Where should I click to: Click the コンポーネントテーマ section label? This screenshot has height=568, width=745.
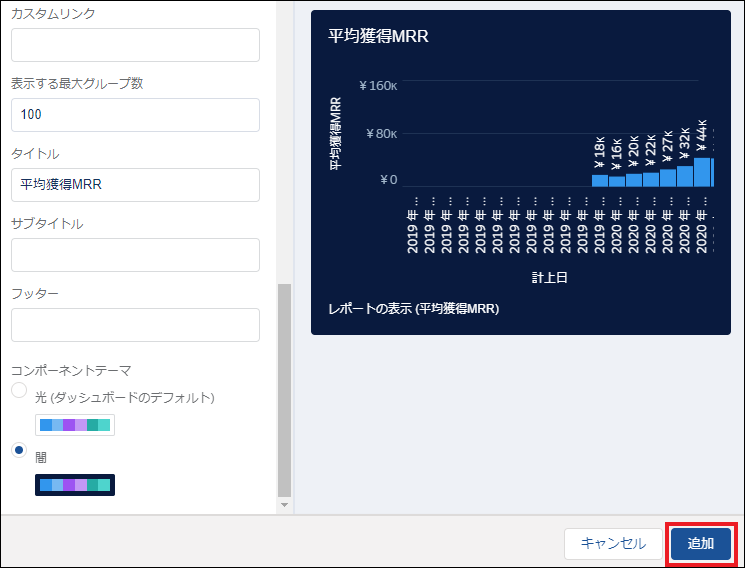[x=71, y=371]
